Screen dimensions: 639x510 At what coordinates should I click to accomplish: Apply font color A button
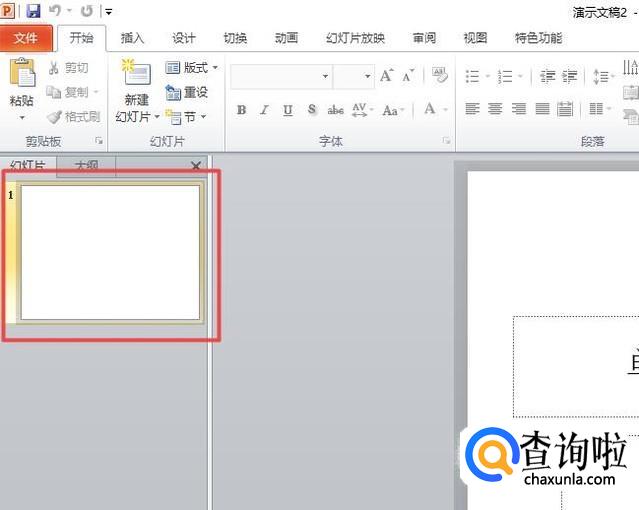click(x=430, y=109)
